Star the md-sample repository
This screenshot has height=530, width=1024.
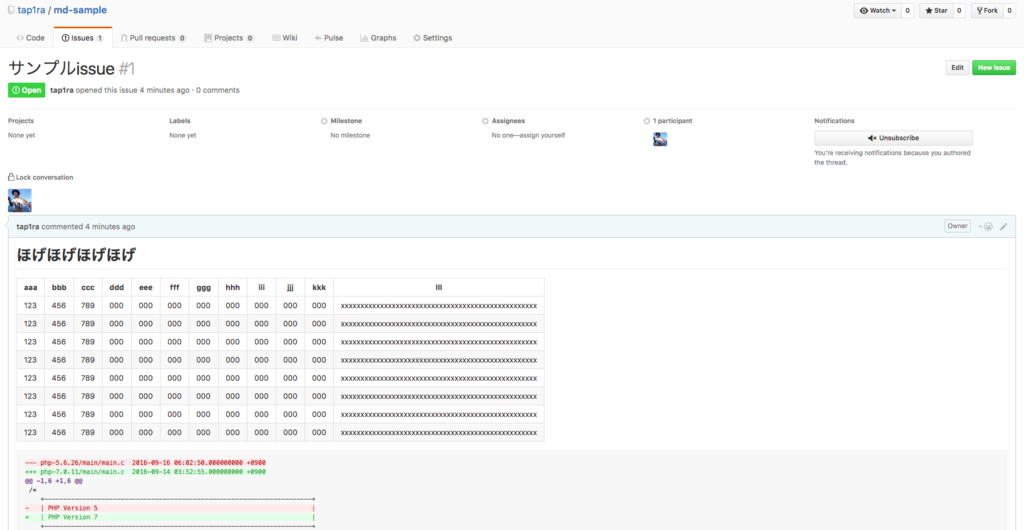click(x=936, y=10)
